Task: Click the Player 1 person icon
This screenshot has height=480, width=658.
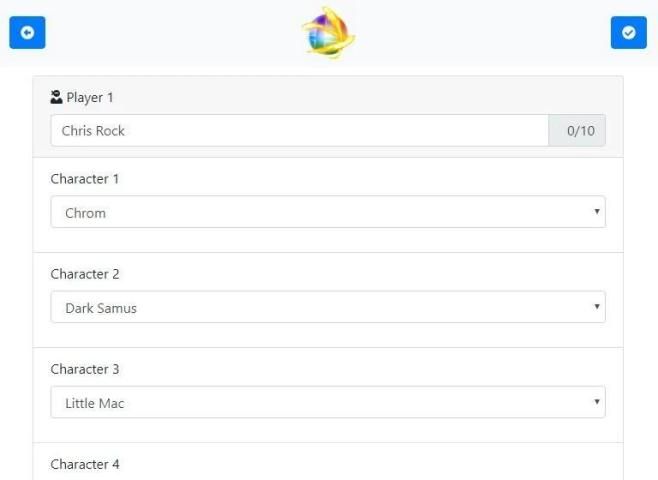Action: 56,97
